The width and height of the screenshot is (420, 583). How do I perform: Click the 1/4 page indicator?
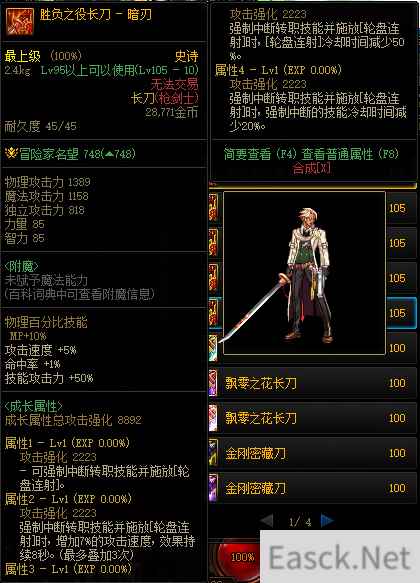(300, 522)
